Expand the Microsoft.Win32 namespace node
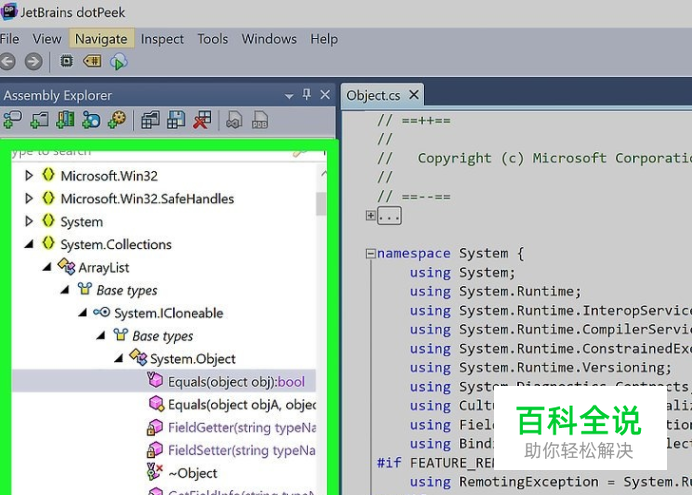This screenshot has height=495, width=692. click(29, 176)
